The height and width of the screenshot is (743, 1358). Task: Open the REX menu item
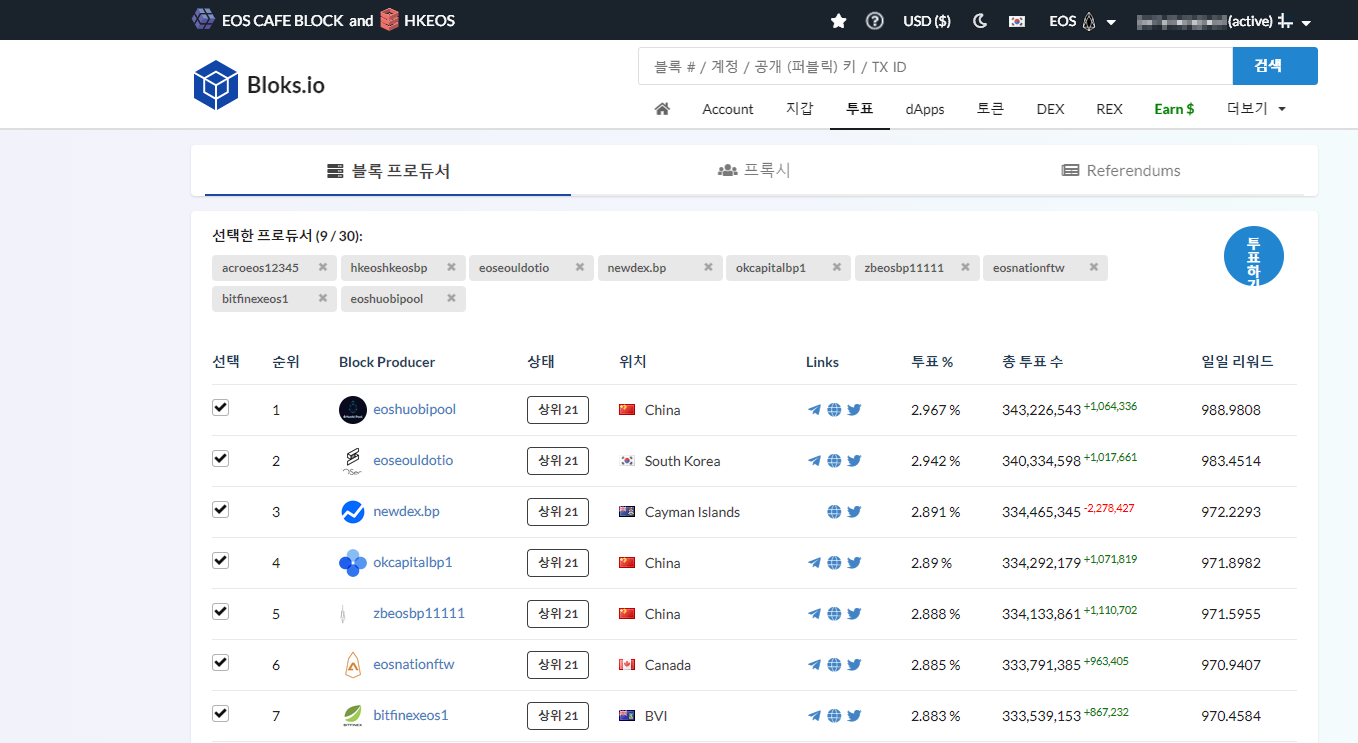pyautogui.click(x=1109, y=109)
